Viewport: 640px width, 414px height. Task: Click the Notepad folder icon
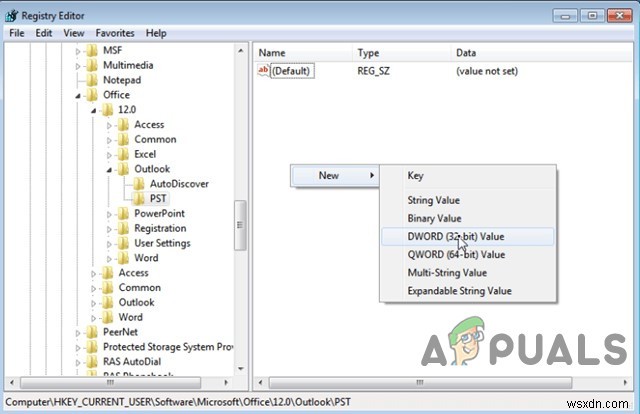click(x=92, y=80)
